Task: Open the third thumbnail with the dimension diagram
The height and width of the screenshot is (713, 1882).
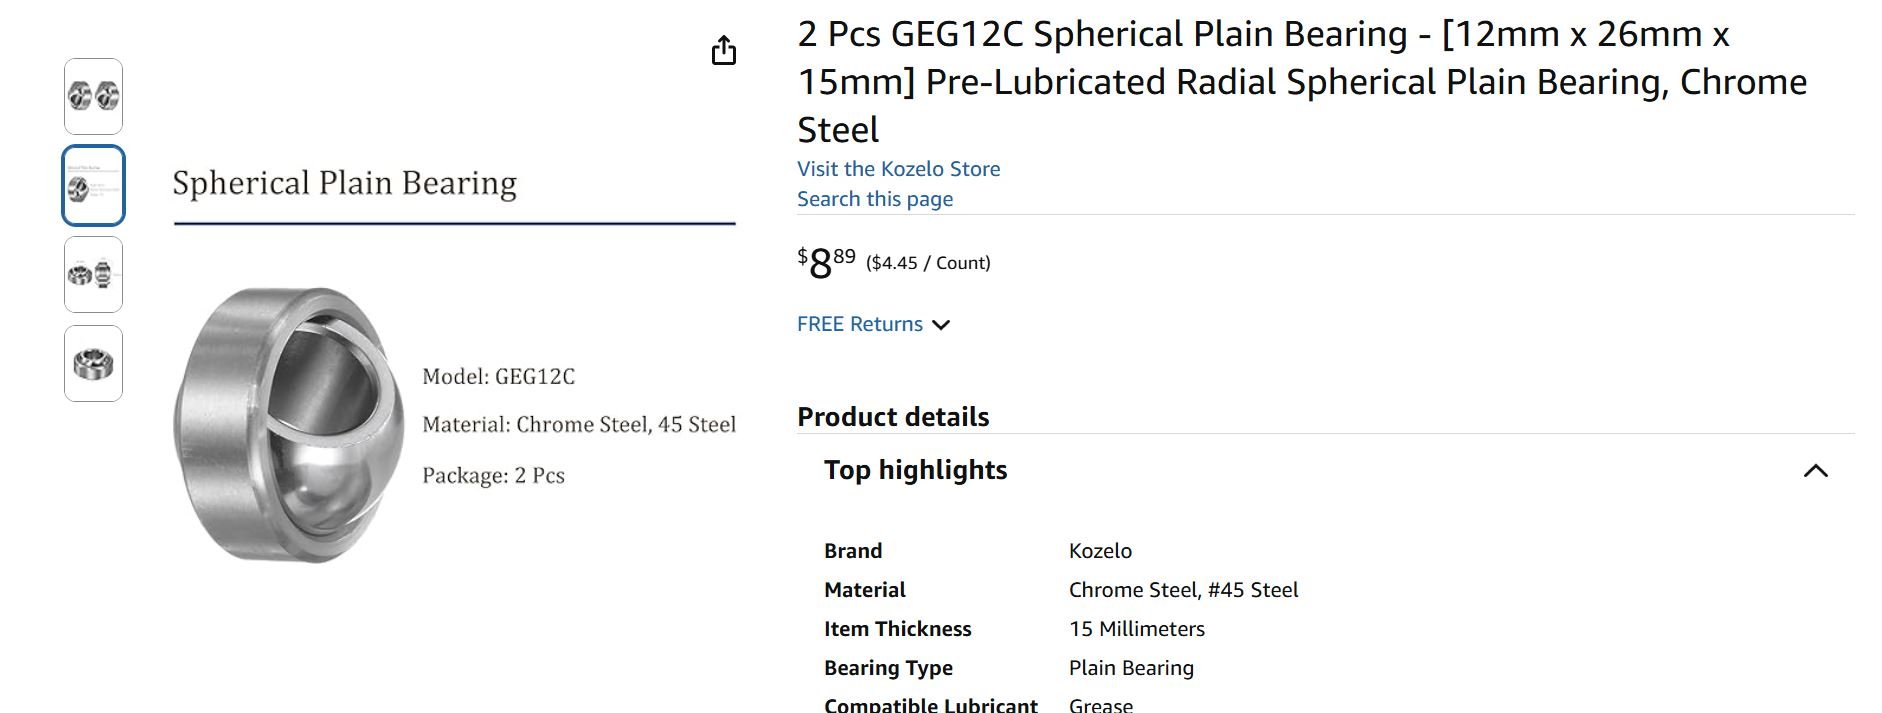Action: tap(94, 274)
